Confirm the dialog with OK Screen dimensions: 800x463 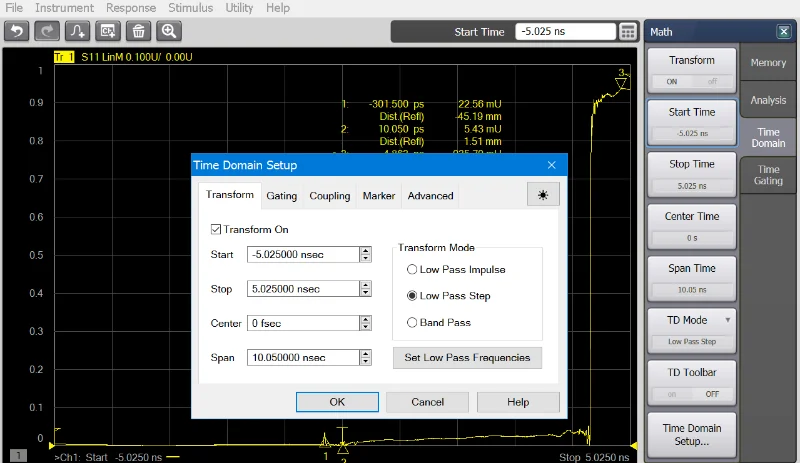coord(337,402)
